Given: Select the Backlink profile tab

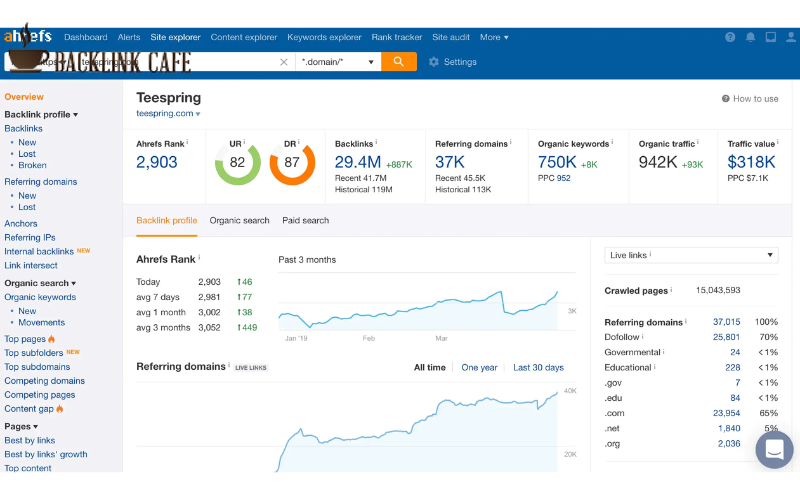Looking at the screenshot, I should (167, 220).
